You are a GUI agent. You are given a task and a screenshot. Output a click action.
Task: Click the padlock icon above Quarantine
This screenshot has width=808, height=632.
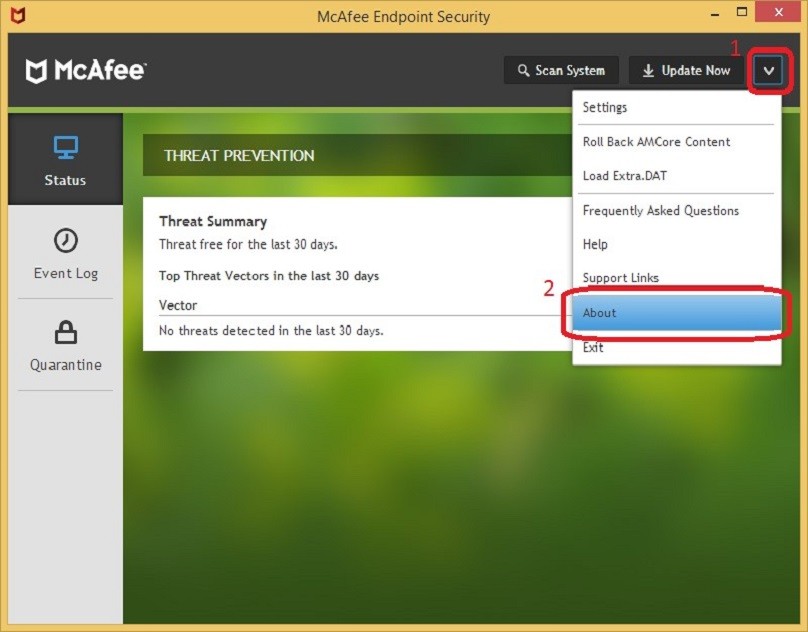tap(66, 332)
